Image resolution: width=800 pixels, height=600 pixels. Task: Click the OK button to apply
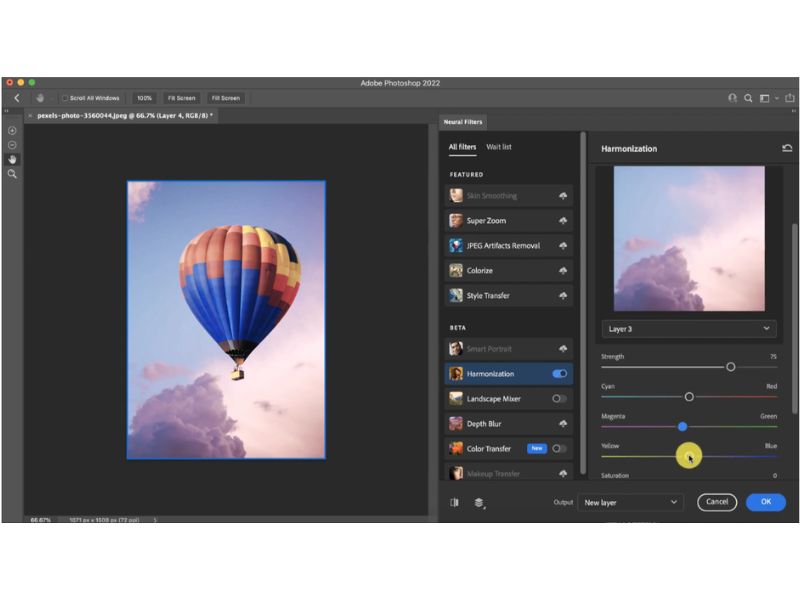point(765,502)
